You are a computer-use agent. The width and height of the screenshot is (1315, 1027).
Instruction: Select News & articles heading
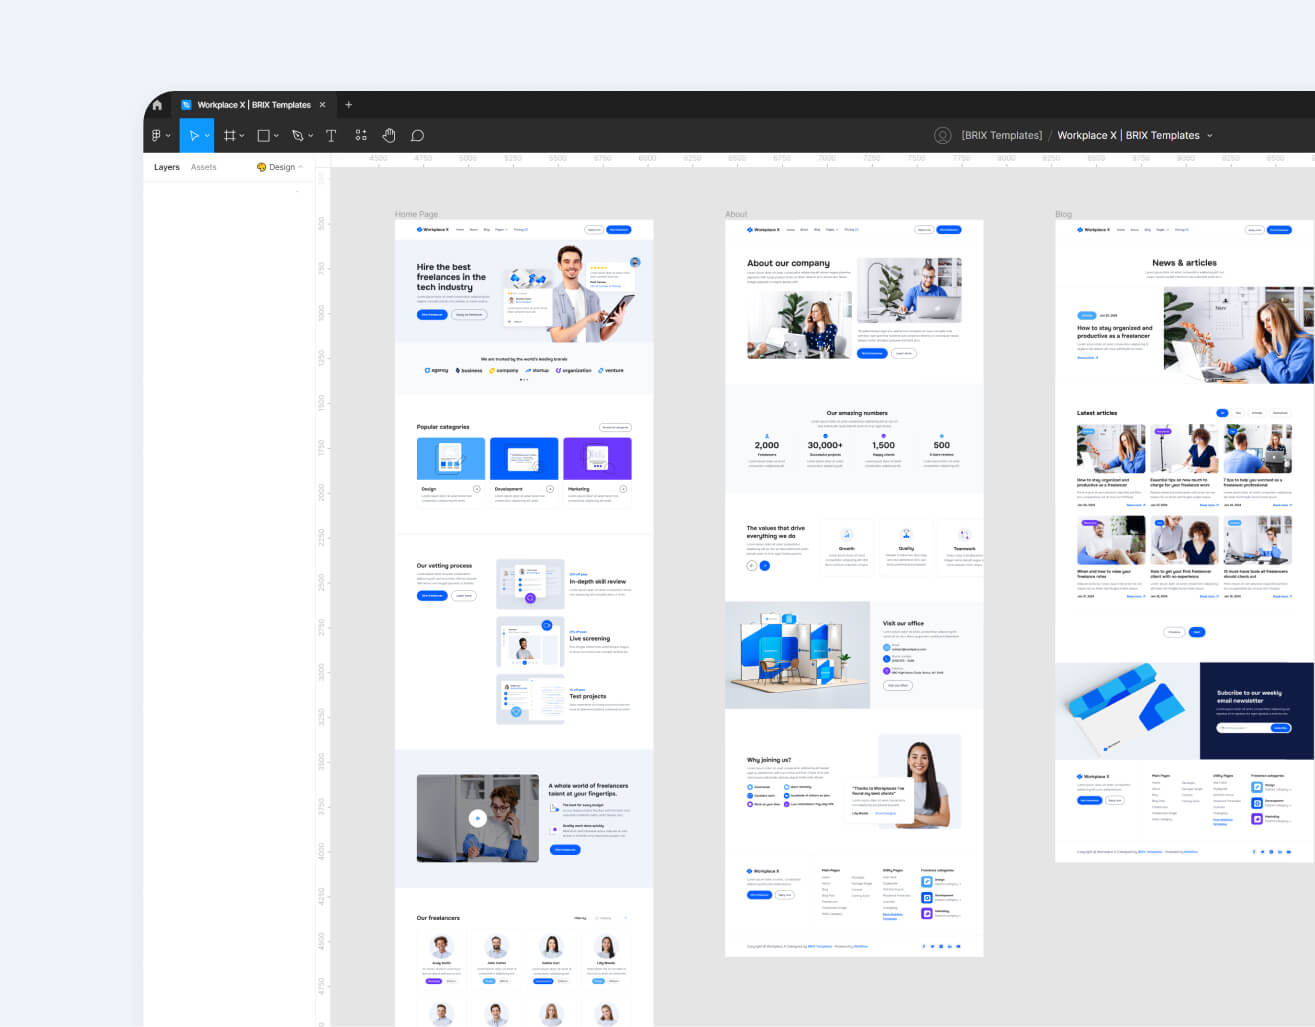pyautogui.click(x=1184, y=263)
